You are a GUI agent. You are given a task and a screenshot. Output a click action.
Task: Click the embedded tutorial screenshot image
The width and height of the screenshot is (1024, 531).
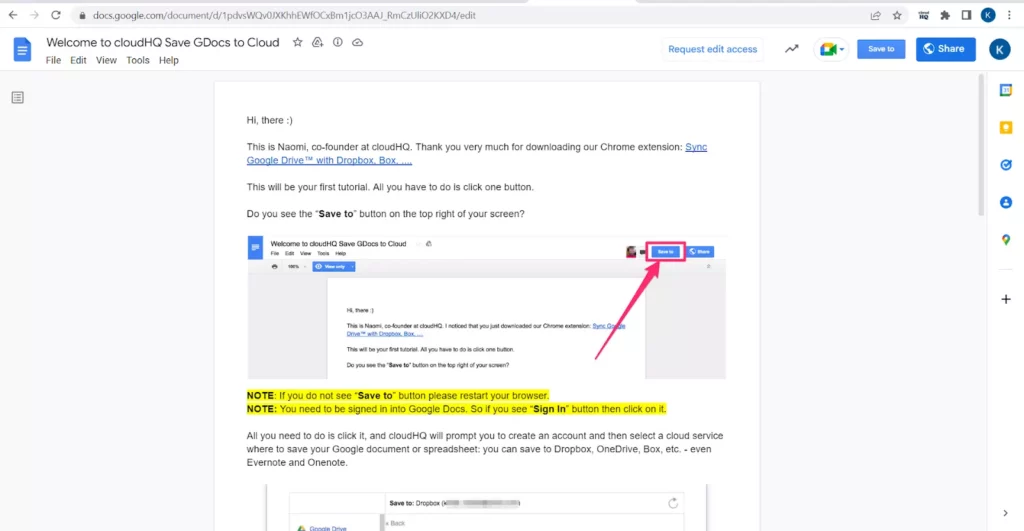point(487,307)
